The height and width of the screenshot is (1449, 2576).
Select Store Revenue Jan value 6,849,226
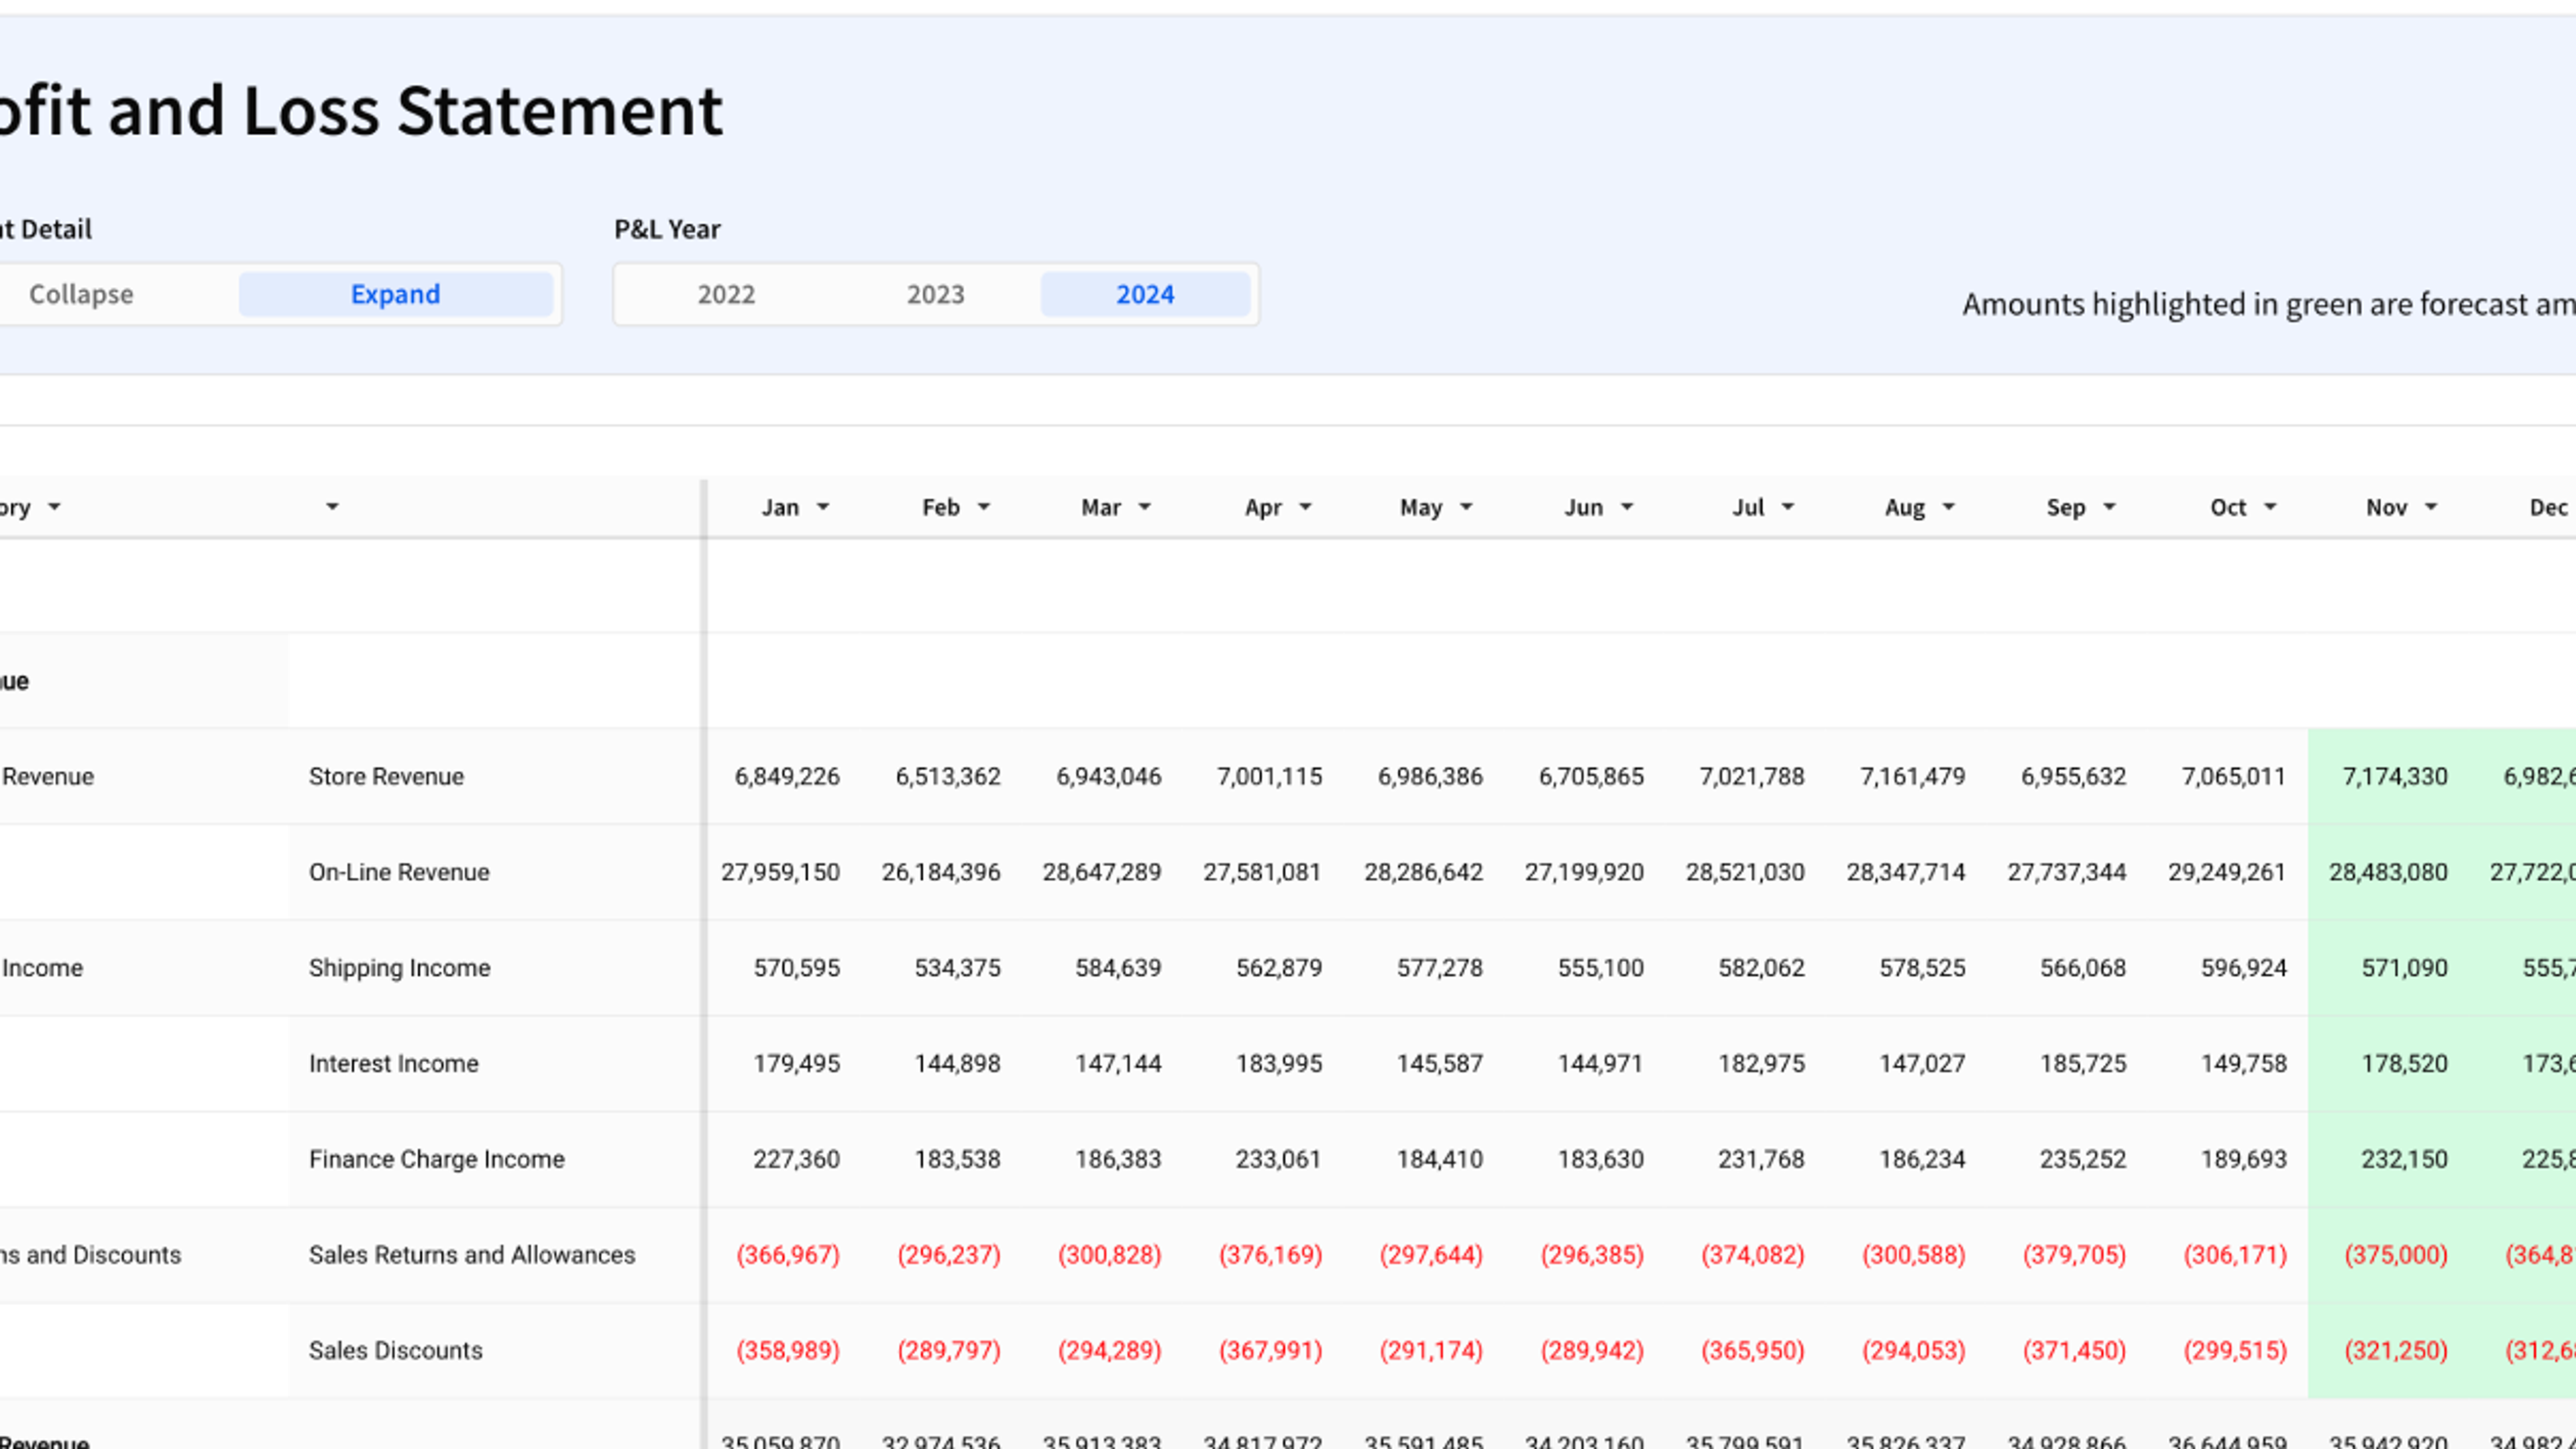[x=787, y=777]
